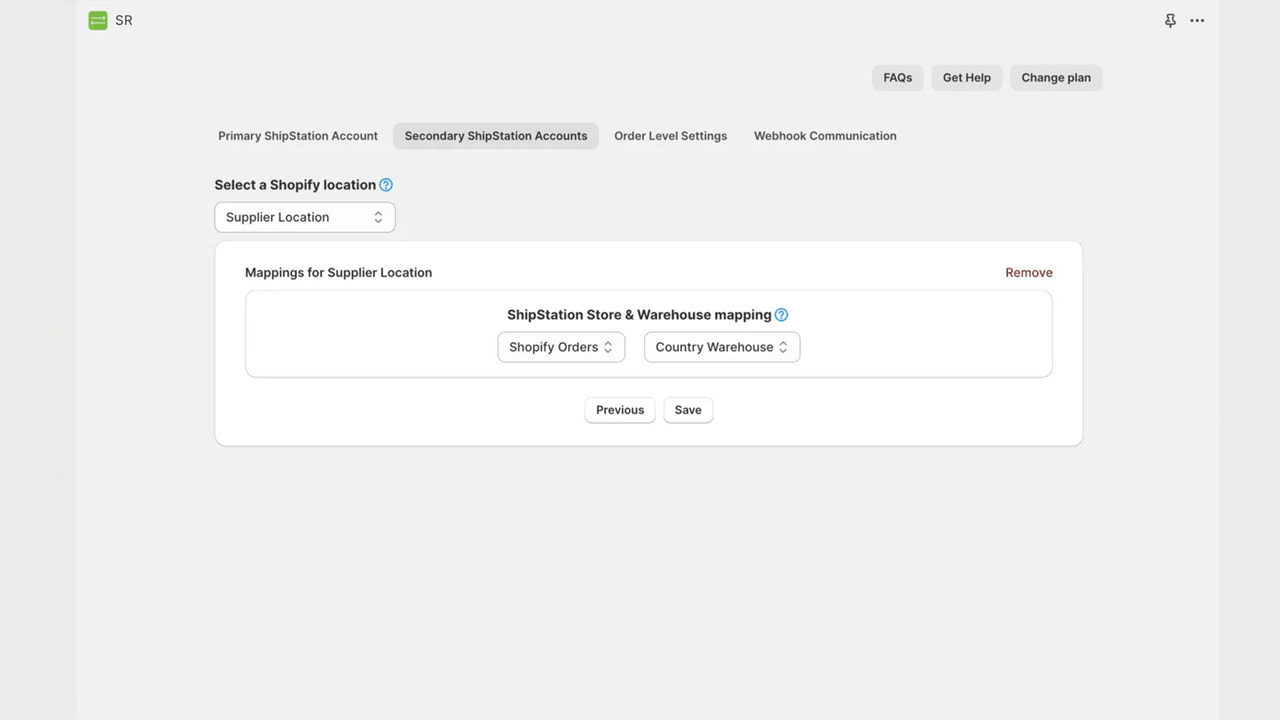
Task: Expand the Shopify Orders store dropdown
Action: tap(561, 347)
